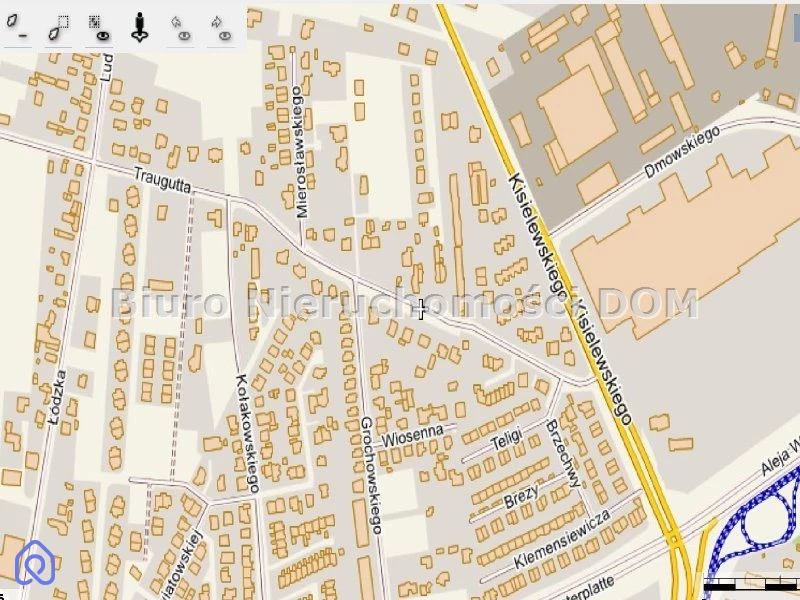Activate the zoom to rectangle tool
The height and width of the screenshot is (600, 800).
coord(58,28)
